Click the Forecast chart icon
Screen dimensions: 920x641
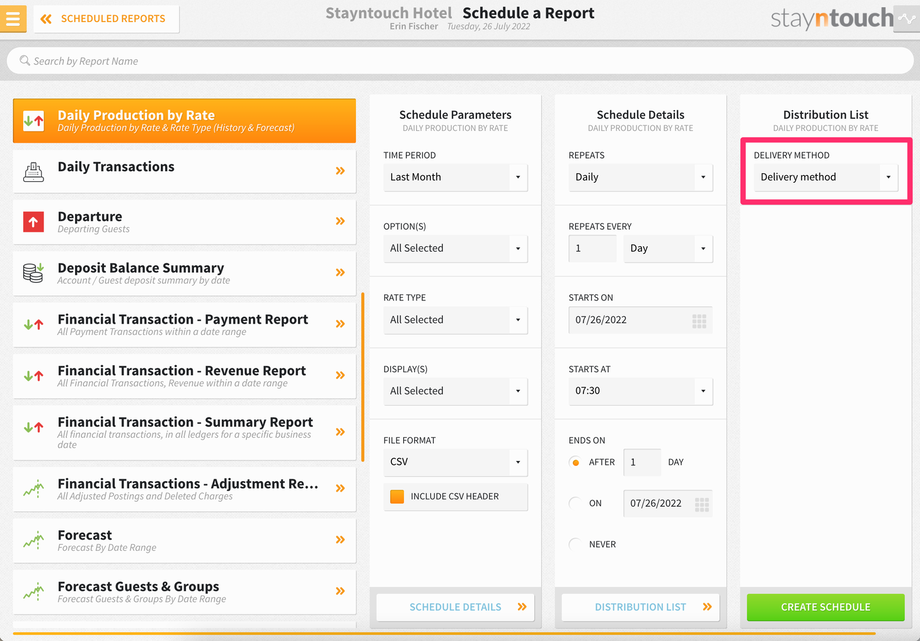(x=33, y=540)
